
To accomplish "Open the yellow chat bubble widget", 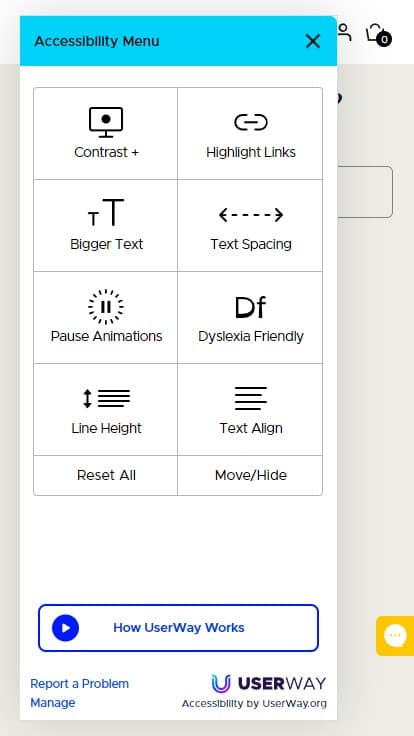I will 395,636.
